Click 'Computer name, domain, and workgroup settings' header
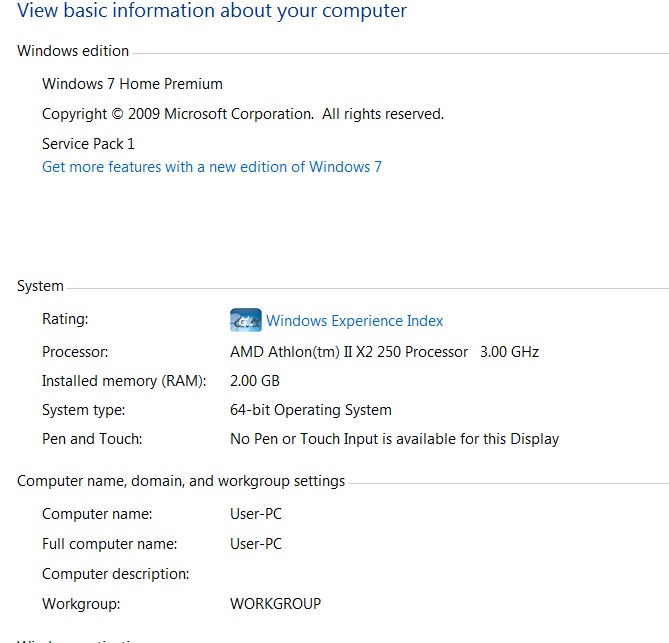Viewport: 669px width, 643px height. click(181, 481)
